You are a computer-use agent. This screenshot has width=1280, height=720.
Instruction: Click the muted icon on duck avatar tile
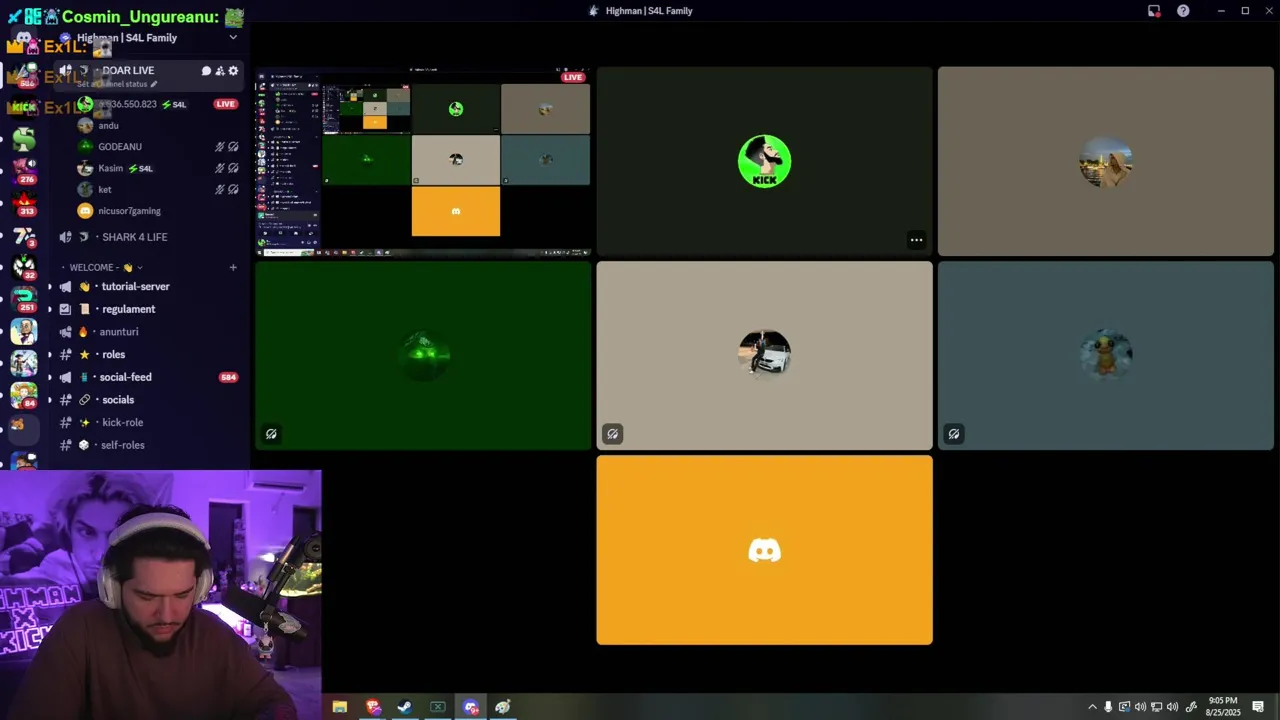click(954, 434)
